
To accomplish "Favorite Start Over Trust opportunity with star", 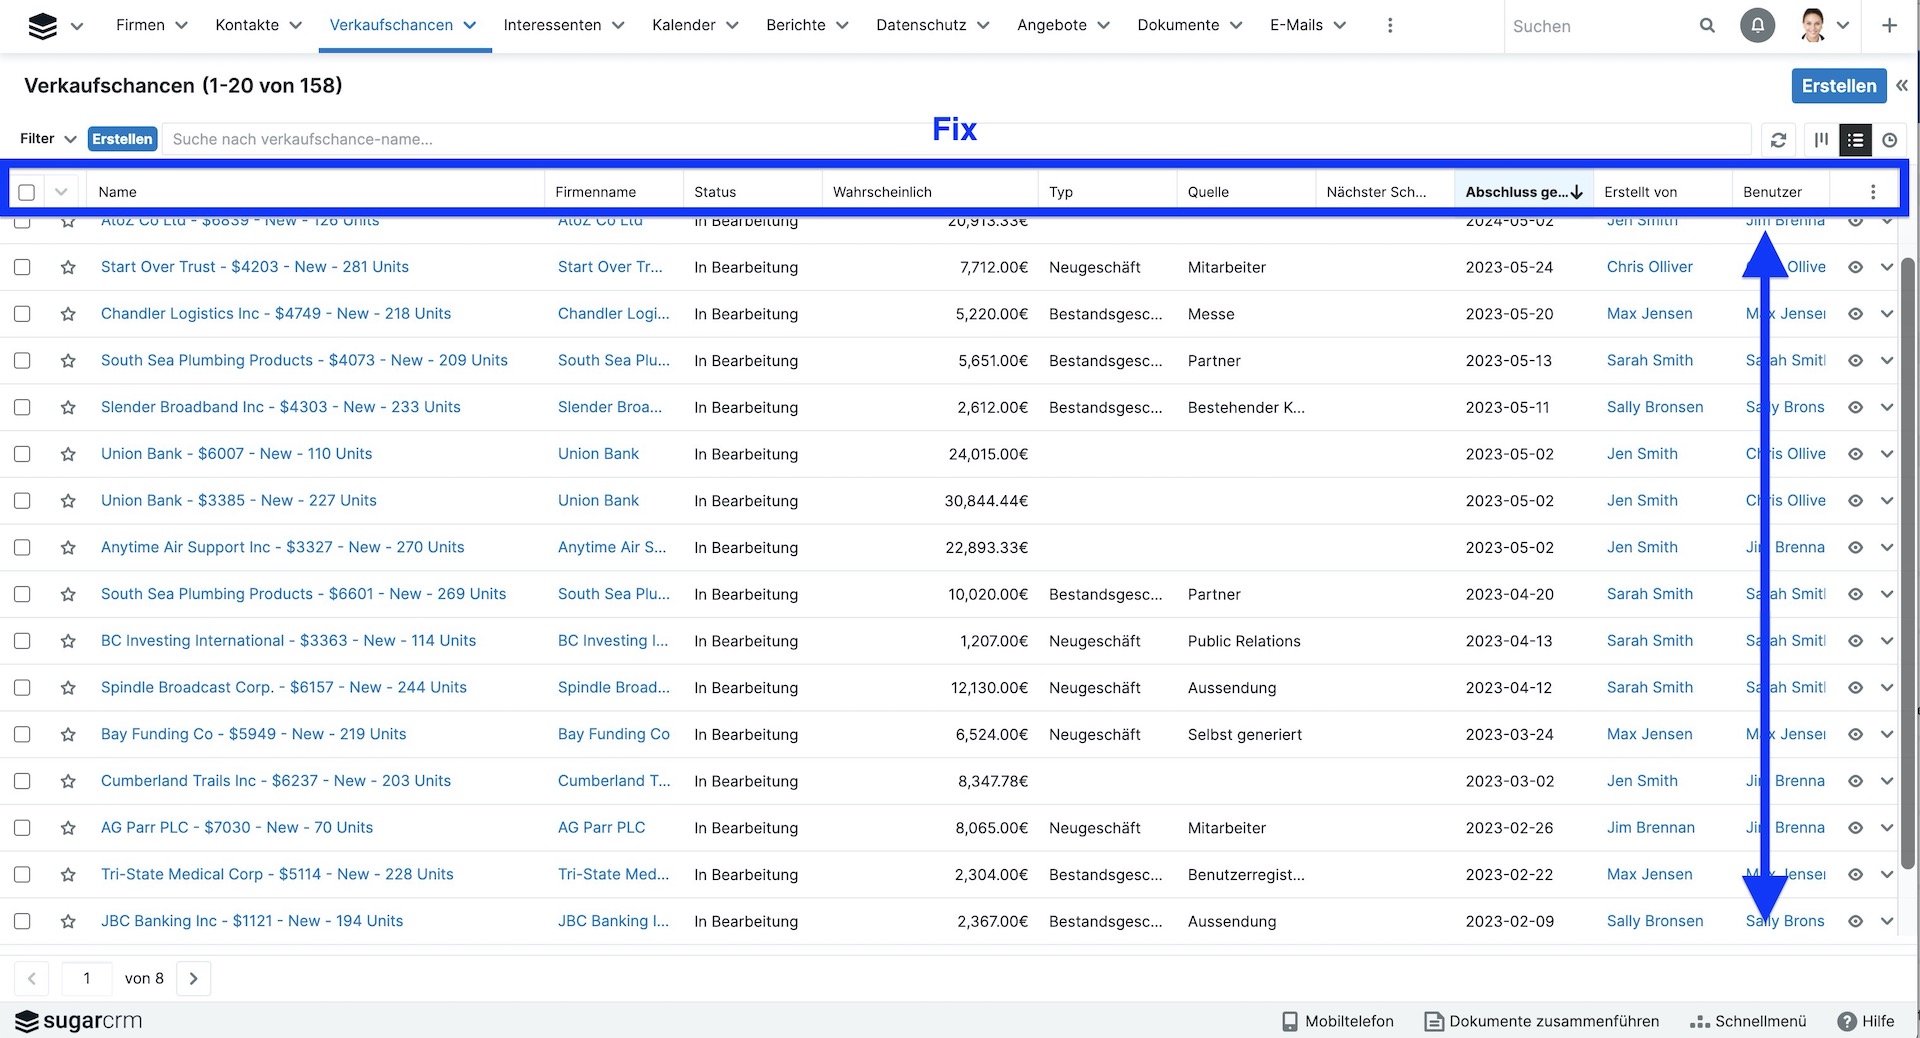I will pyautogui.click(x=68, y=267).
